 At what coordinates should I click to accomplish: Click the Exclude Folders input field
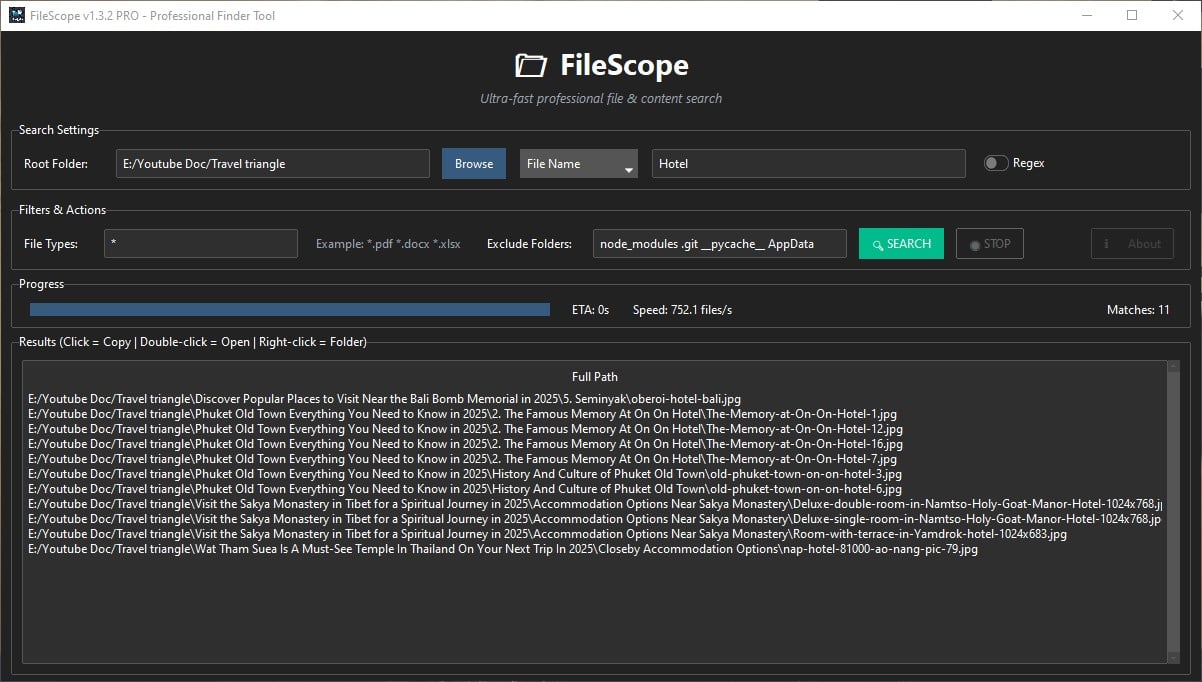(x=720, y=244)
